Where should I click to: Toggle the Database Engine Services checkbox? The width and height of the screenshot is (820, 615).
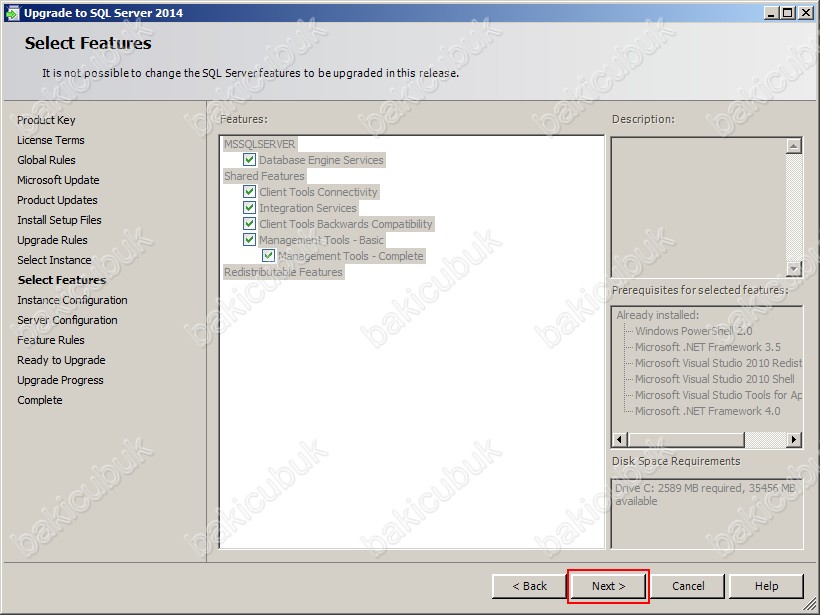(x=249, y=160)
